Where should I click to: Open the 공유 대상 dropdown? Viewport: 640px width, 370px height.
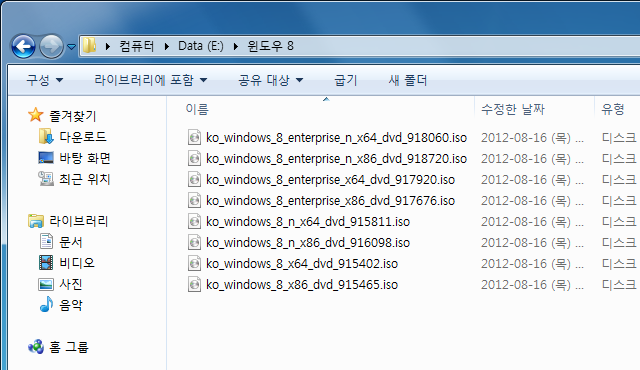pos(271,80)
